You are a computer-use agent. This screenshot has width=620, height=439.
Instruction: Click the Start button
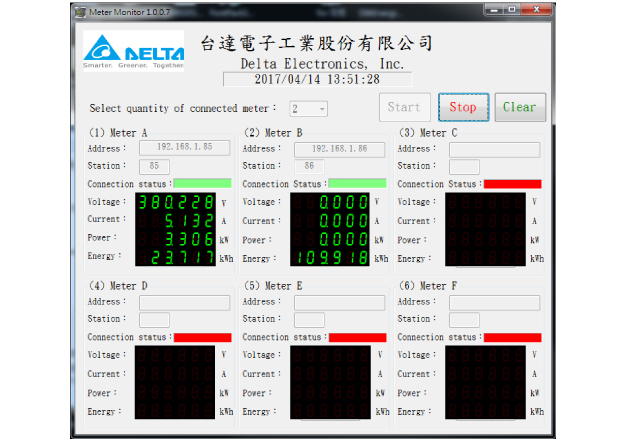[x=405, y=107]
